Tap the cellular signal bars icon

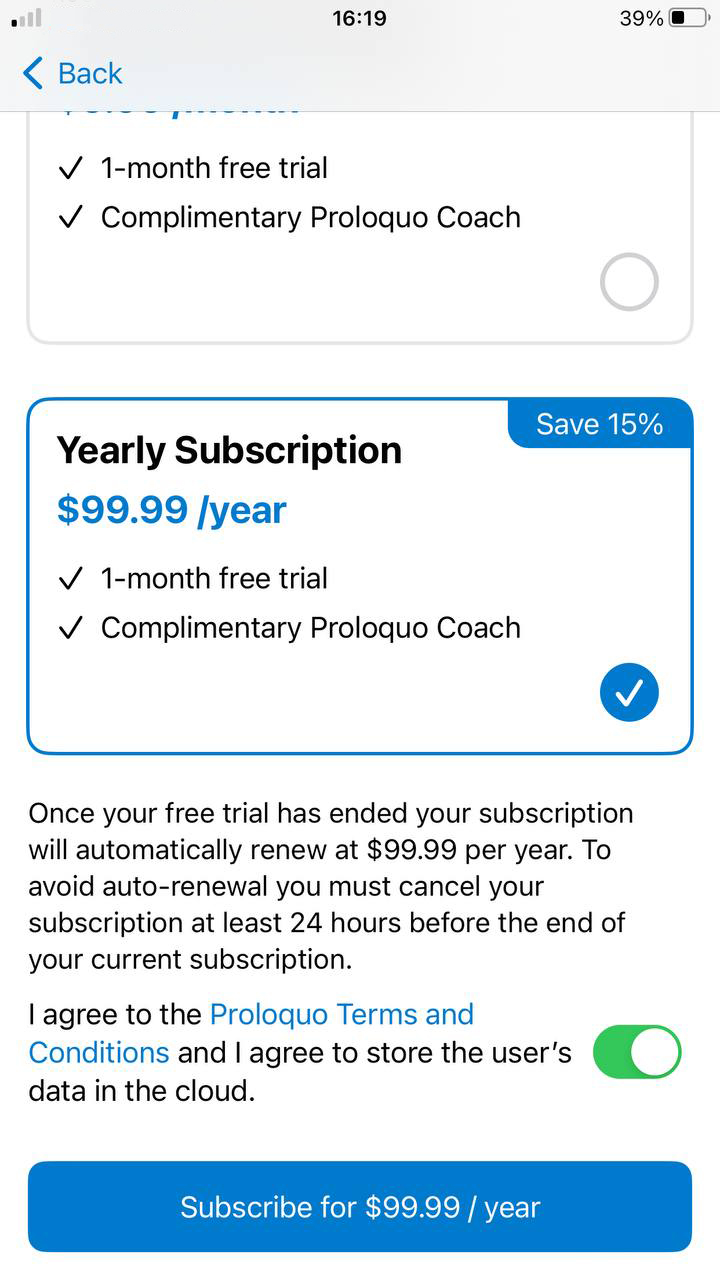27,18
